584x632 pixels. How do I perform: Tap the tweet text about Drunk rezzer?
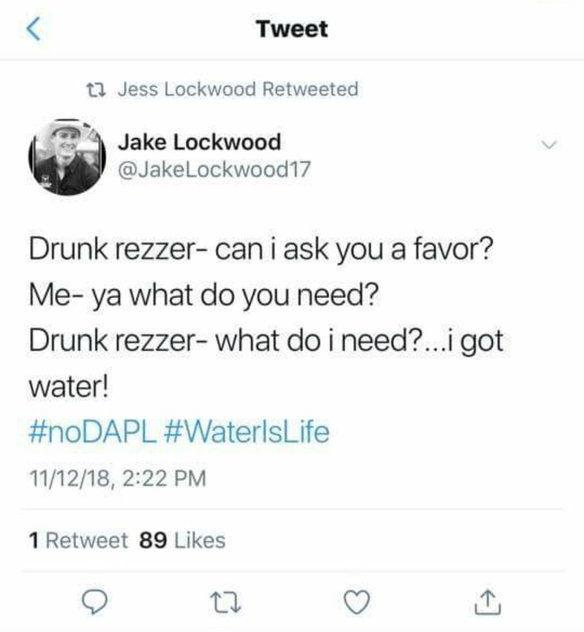pyautogui.click(x=266, y=318)
